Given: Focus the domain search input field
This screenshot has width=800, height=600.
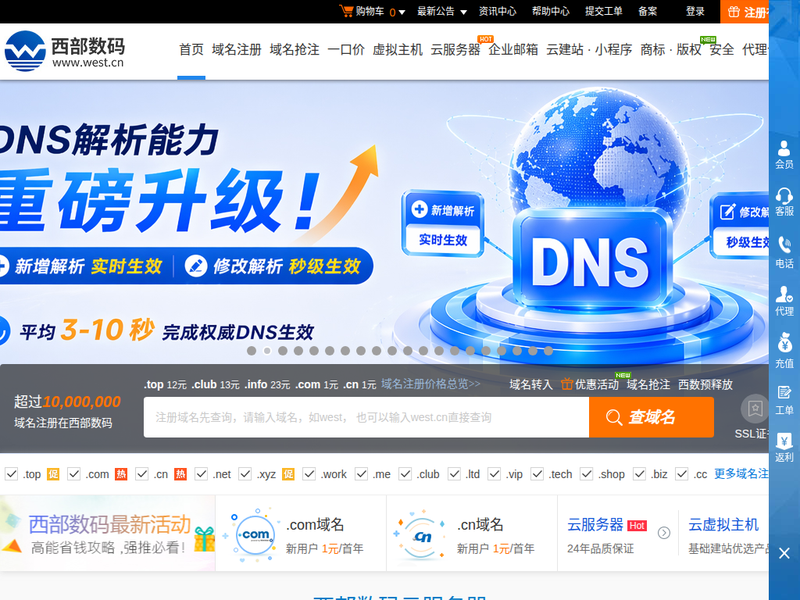Looking at the screenshot, I should coord(366,417).
